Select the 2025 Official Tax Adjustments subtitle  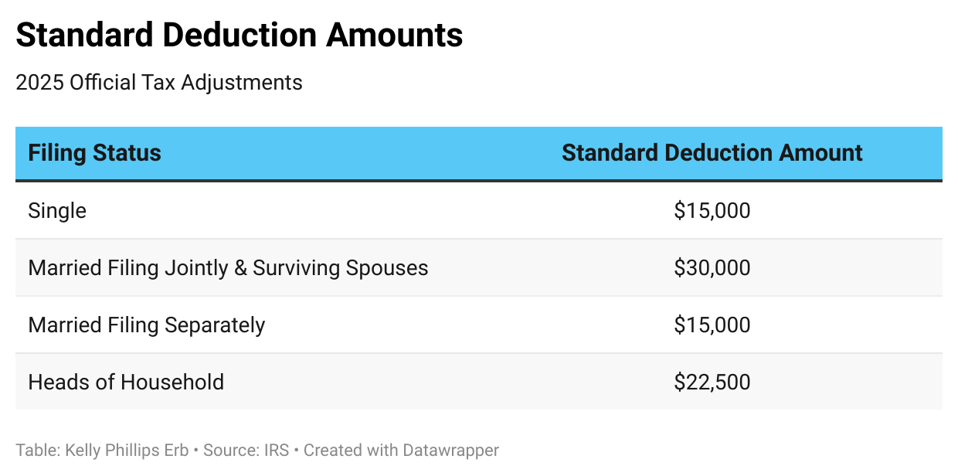pyautogui.click(x=159, y=82)
